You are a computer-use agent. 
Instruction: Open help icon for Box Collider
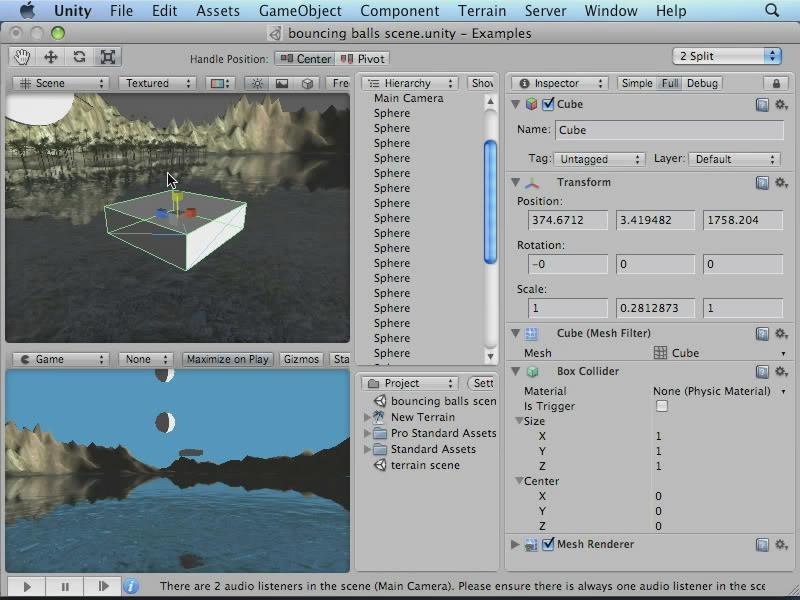(x=762, y=371)
